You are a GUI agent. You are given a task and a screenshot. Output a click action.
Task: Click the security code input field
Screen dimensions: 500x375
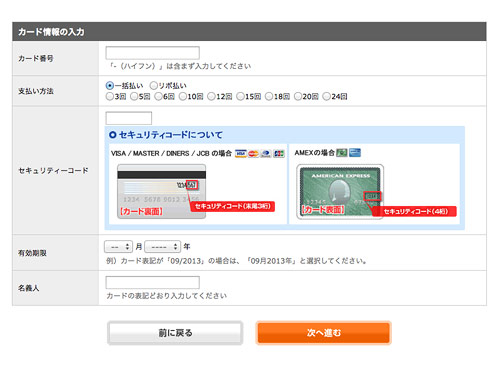129,118
